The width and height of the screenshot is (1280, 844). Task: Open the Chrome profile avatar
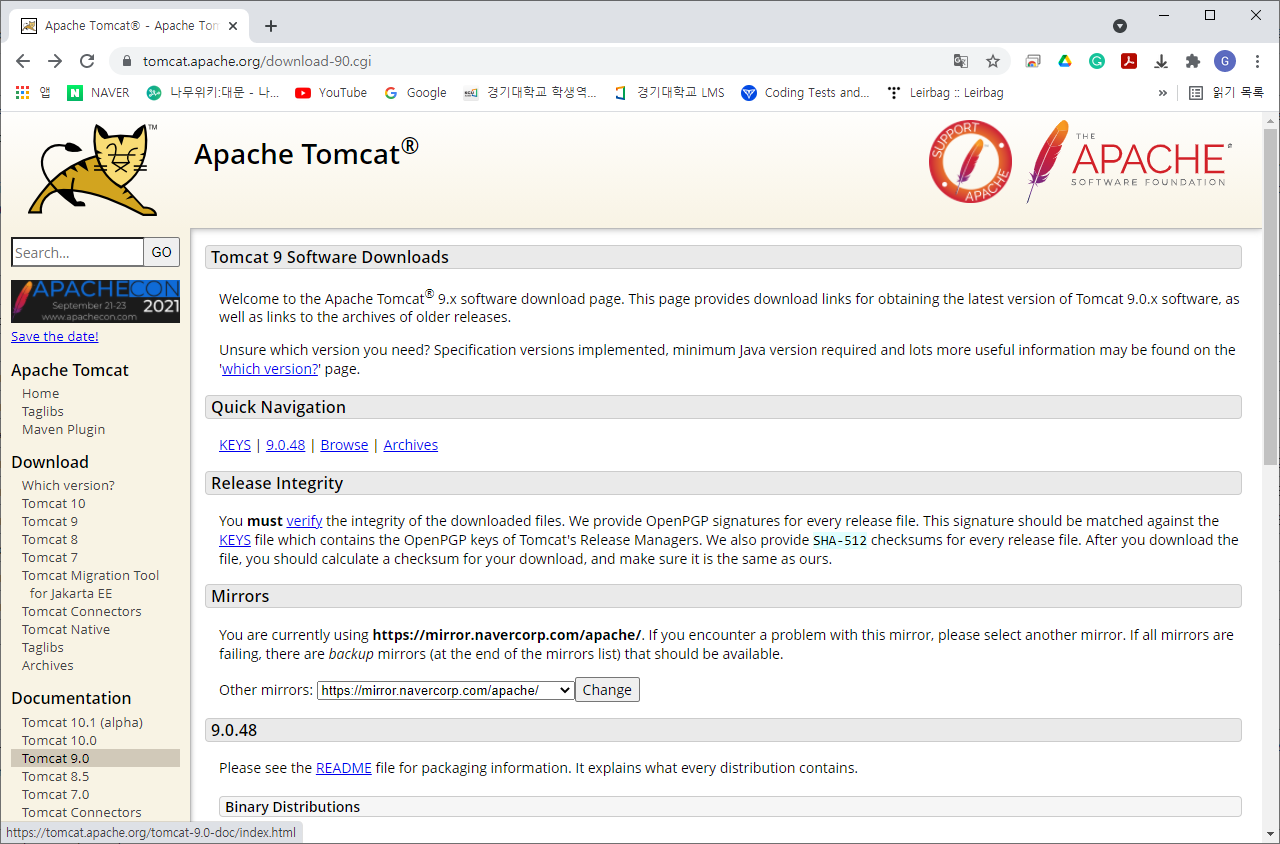point(1225,61)
